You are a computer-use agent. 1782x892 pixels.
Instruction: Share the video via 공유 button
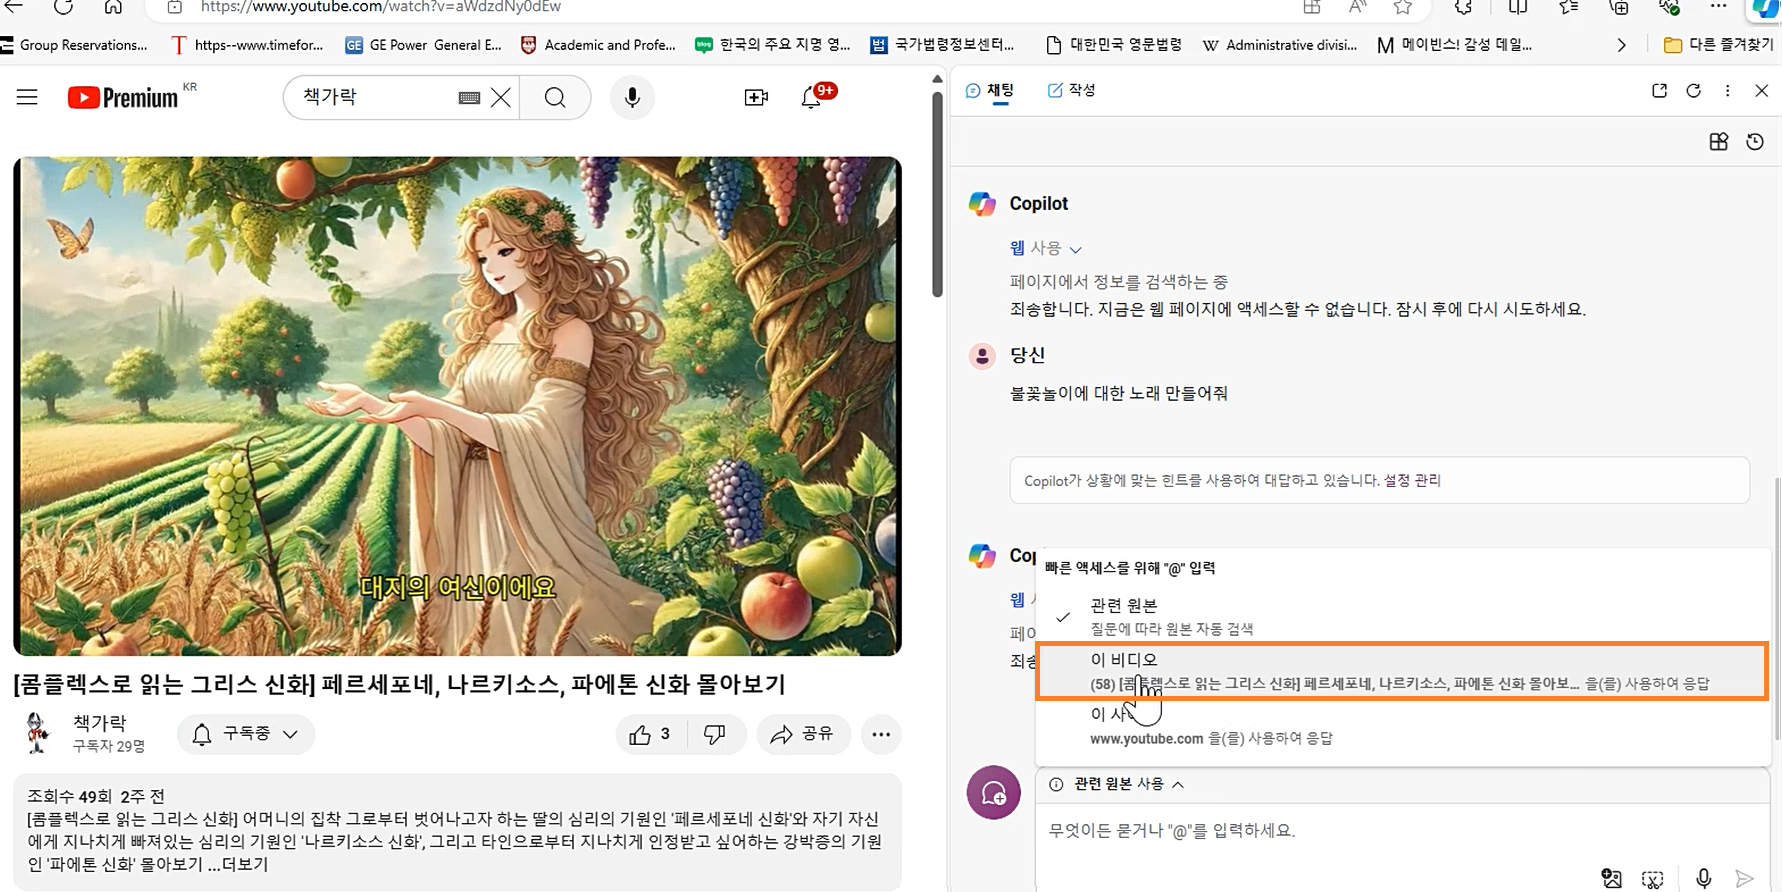pyautogui.click(x=803, y=734)
